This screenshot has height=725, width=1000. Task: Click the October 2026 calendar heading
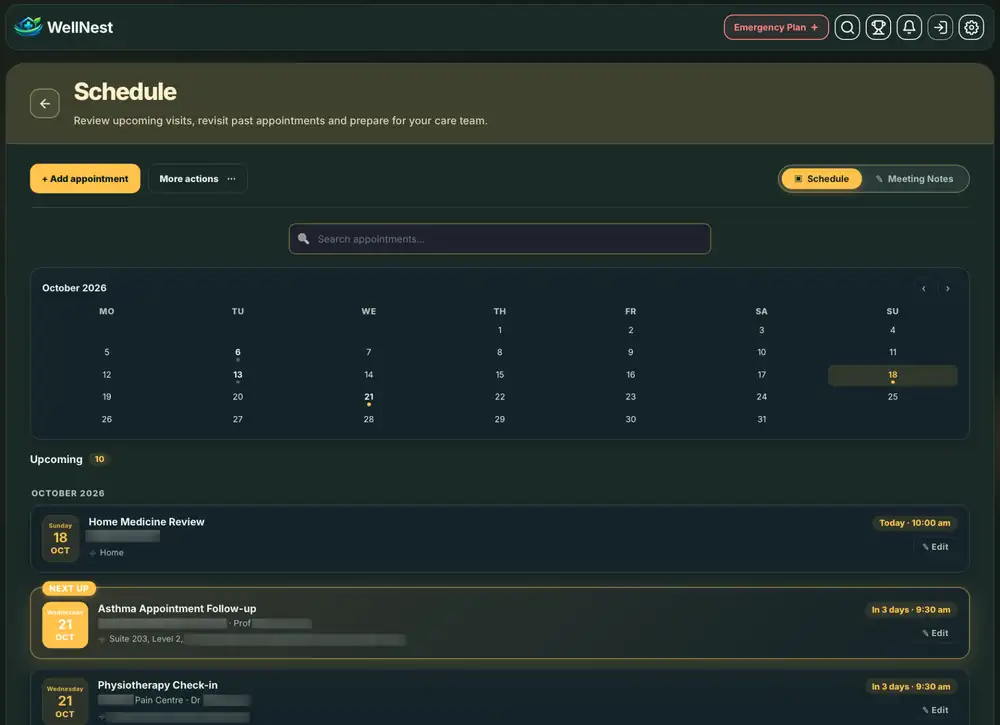pos(75,288)
